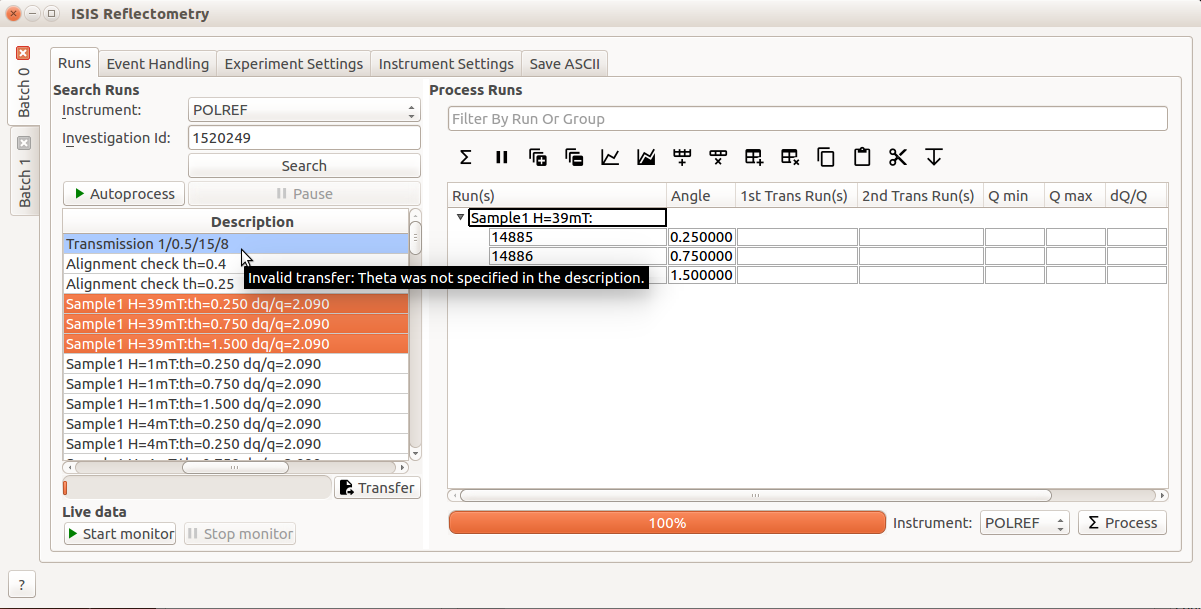The height and width of the screenshot is (609, 1201).
Task: Open the search Instrument POLREF dropdown
Action: [304, 110]
